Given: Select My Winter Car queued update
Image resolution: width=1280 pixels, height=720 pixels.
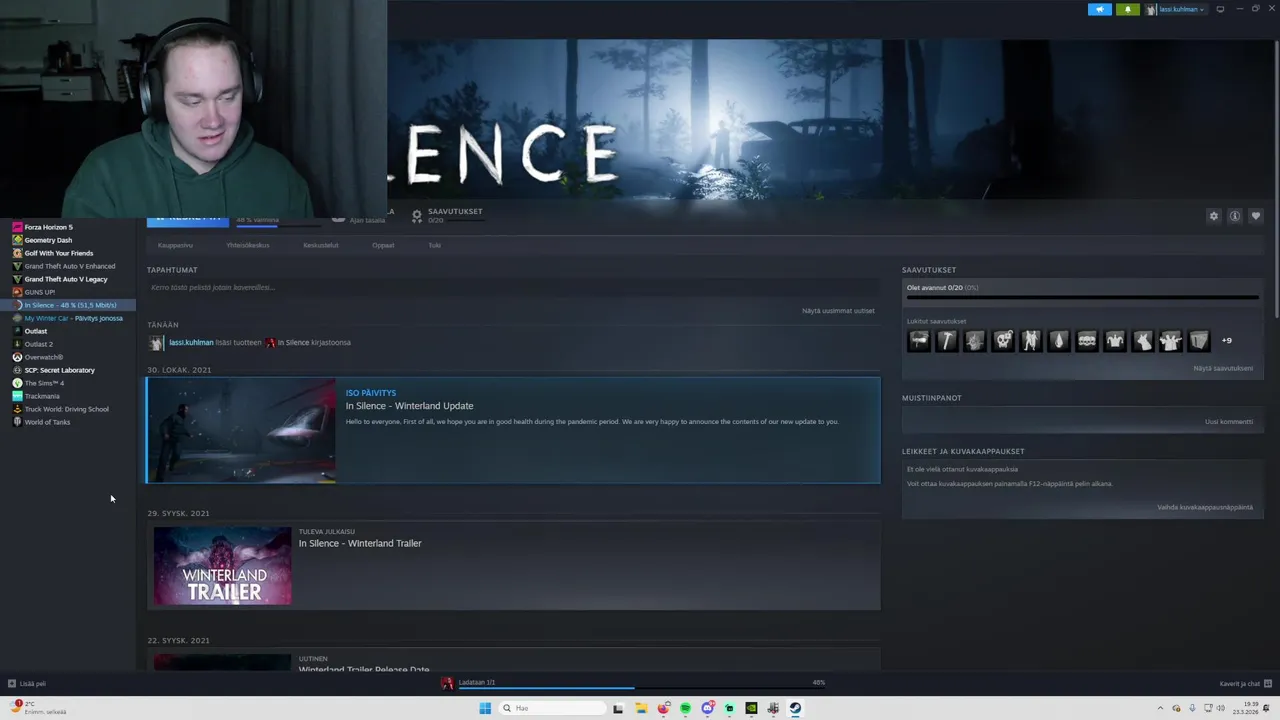Looking at the screenshot, I should point(73,318).
